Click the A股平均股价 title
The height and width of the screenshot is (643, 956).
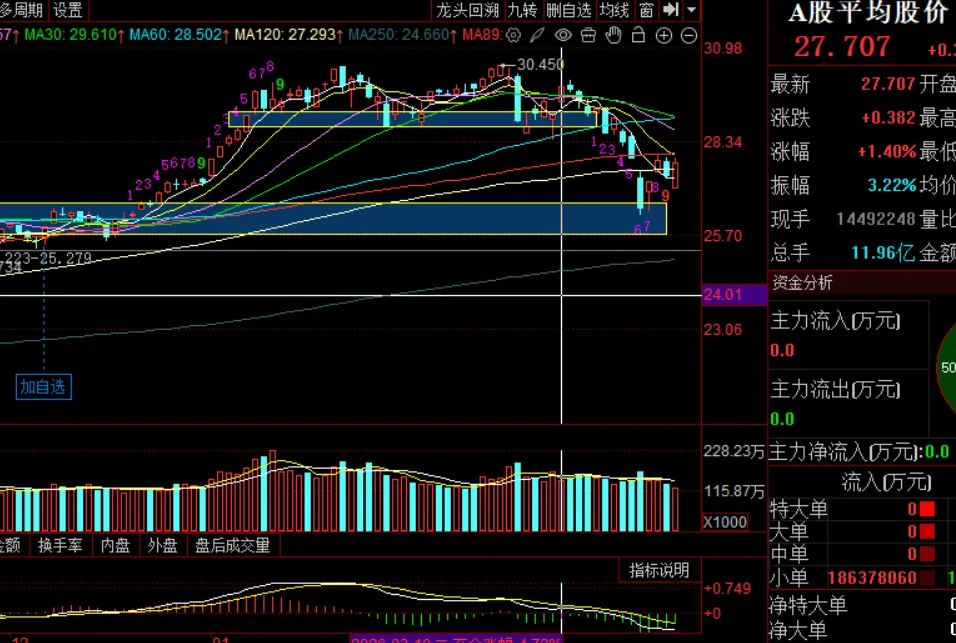point(869,13)
